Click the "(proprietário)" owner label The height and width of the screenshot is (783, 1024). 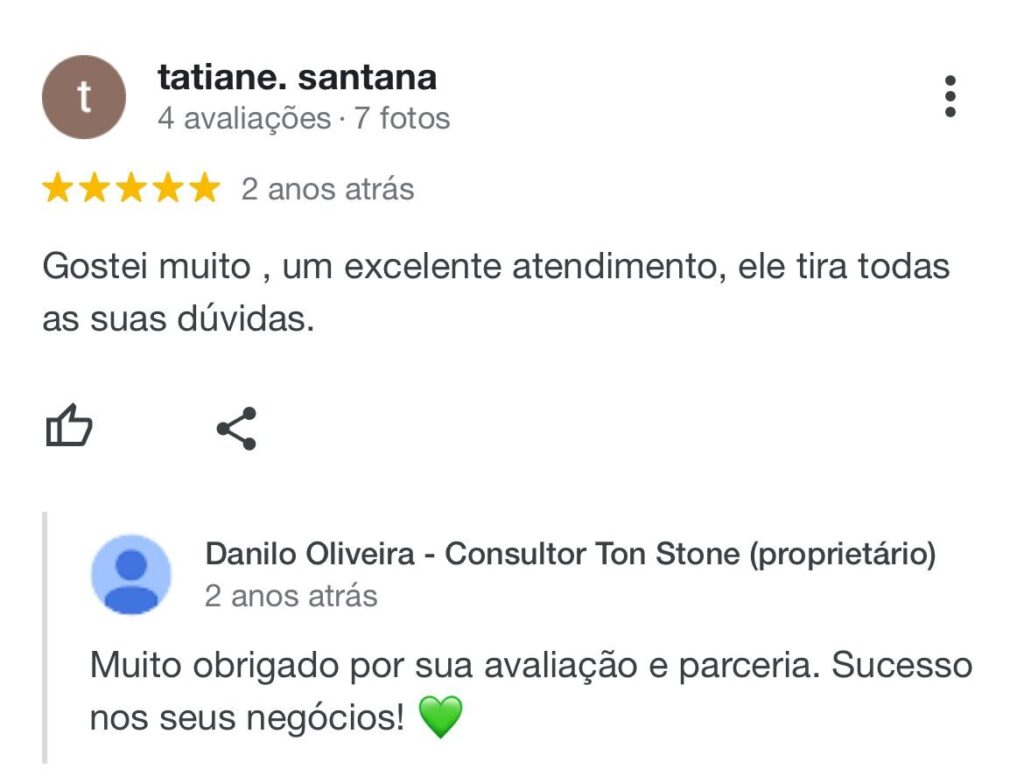tap(842, 554)
